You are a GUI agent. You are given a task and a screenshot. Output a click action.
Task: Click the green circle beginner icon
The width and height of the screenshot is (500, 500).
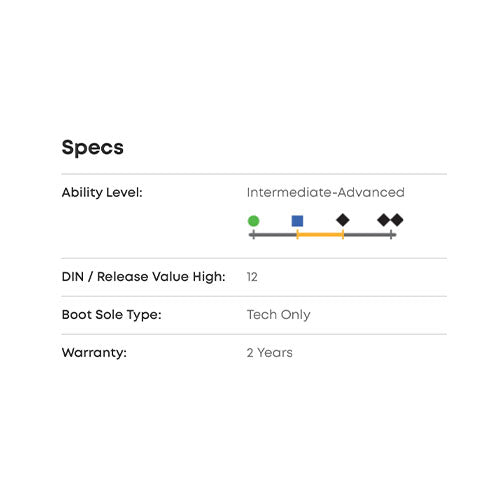pyautogui.click(x=253, y=221)
